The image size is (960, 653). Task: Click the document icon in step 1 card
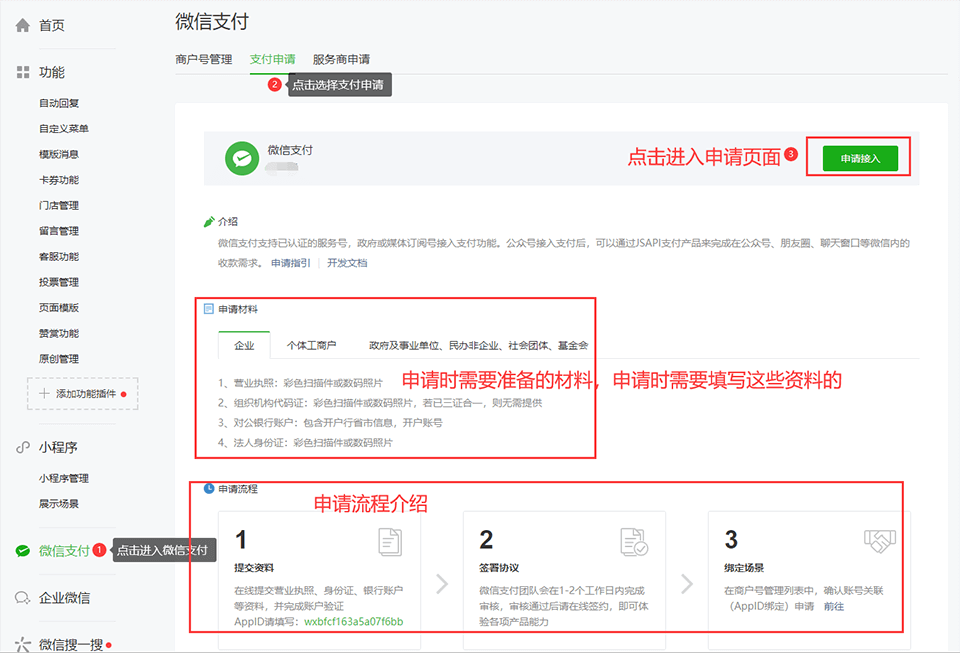click(390, 542)
